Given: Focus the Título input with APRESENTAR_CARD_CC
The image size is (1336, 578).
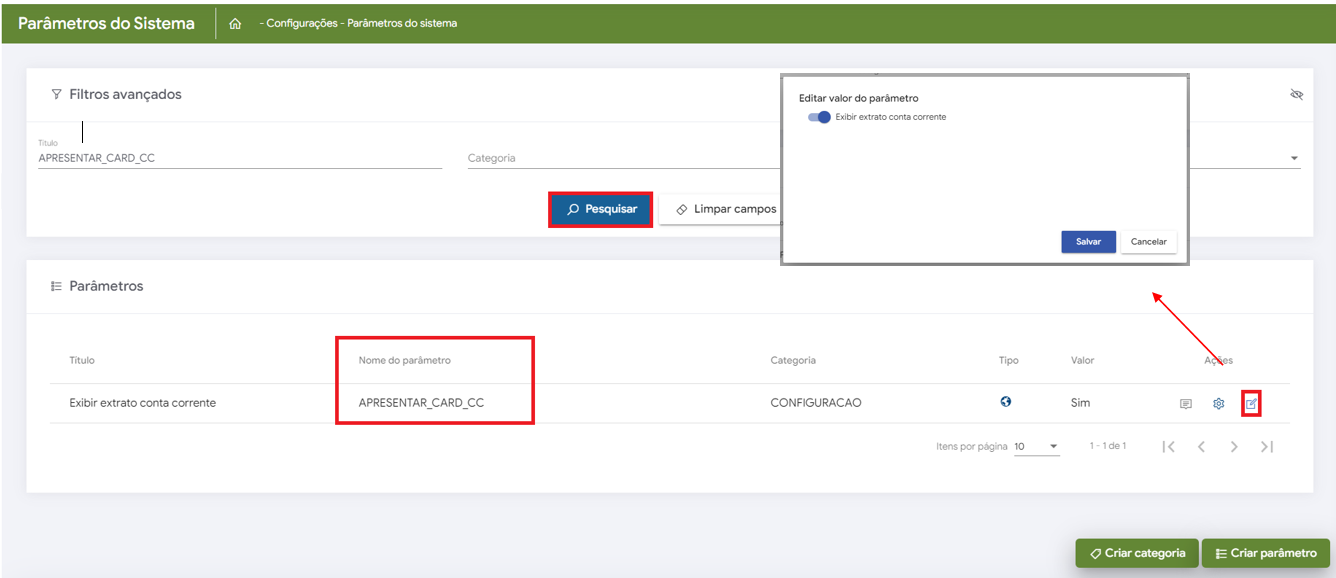Looking at the screenshot, I should (x=240, y=157).
